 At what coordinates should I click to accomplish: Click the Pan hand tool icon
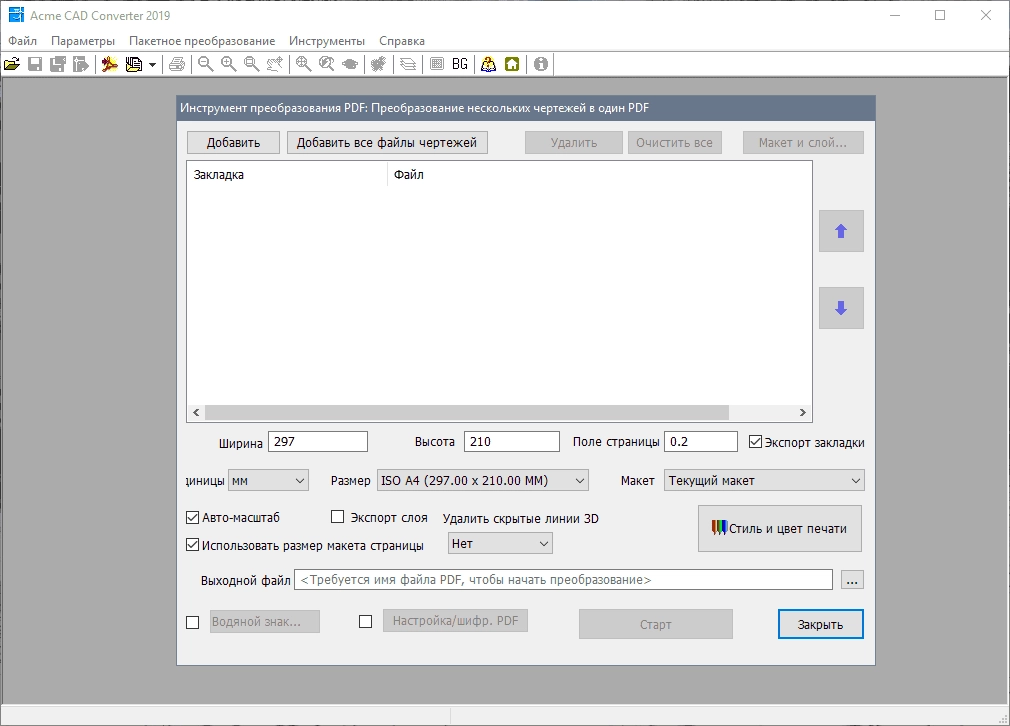click(x=274, y=64)
